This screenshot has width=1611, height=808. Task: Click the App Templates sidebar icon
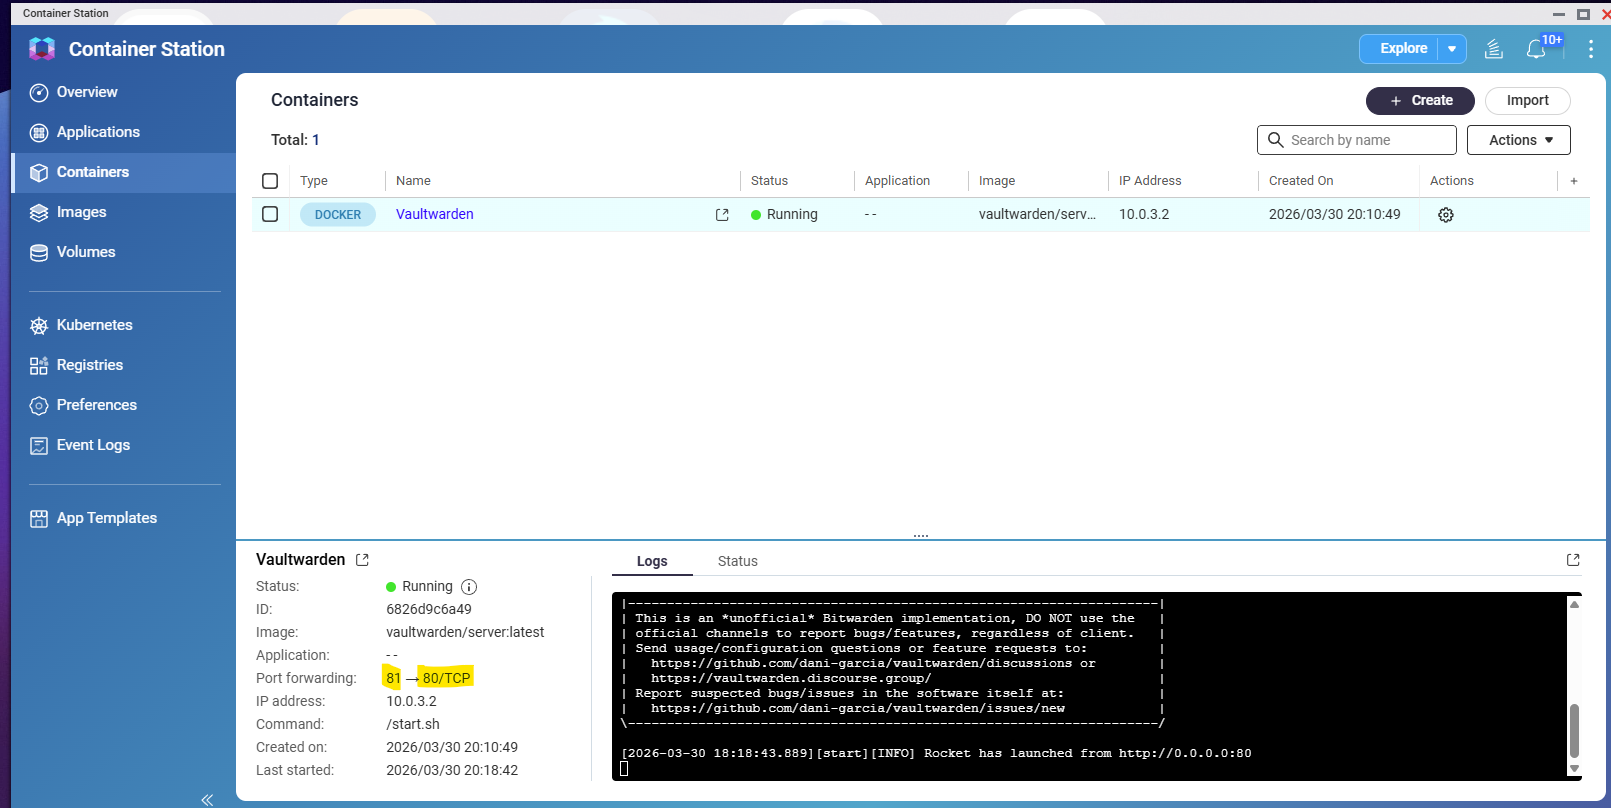click(x=39, y=519)
